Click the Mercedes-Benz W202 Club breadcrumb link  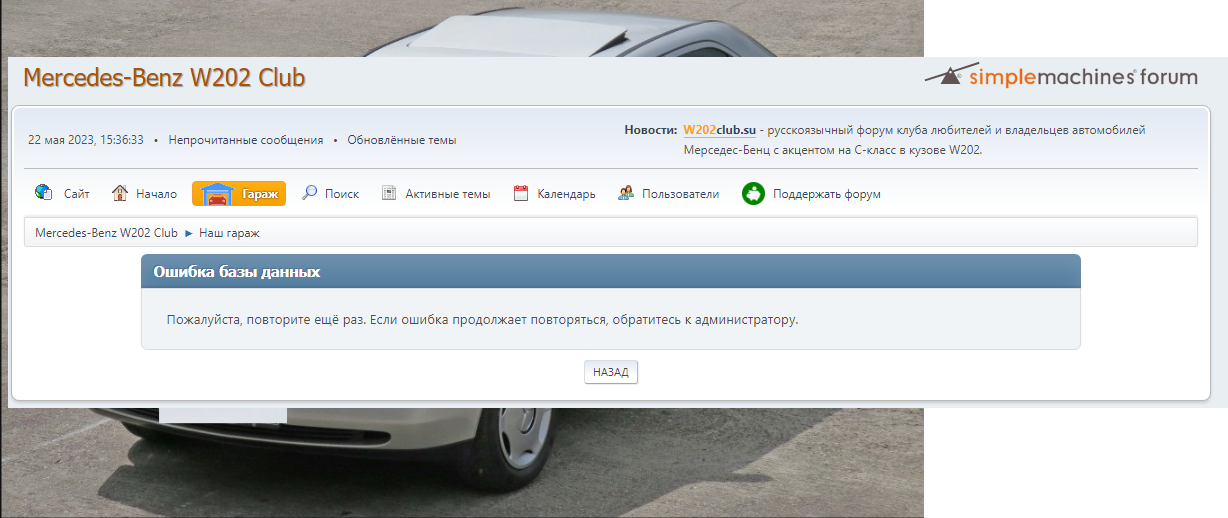[x=106, y=233]
